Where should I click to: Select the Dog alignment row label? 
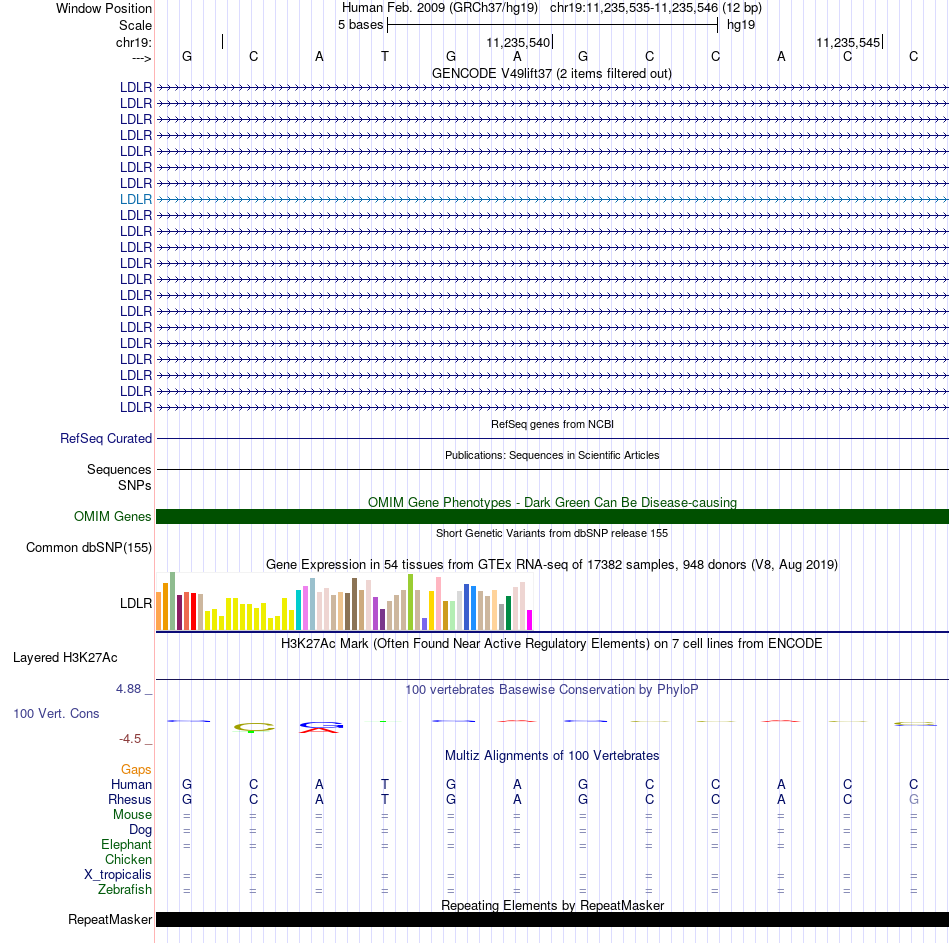tap(141, 830)
